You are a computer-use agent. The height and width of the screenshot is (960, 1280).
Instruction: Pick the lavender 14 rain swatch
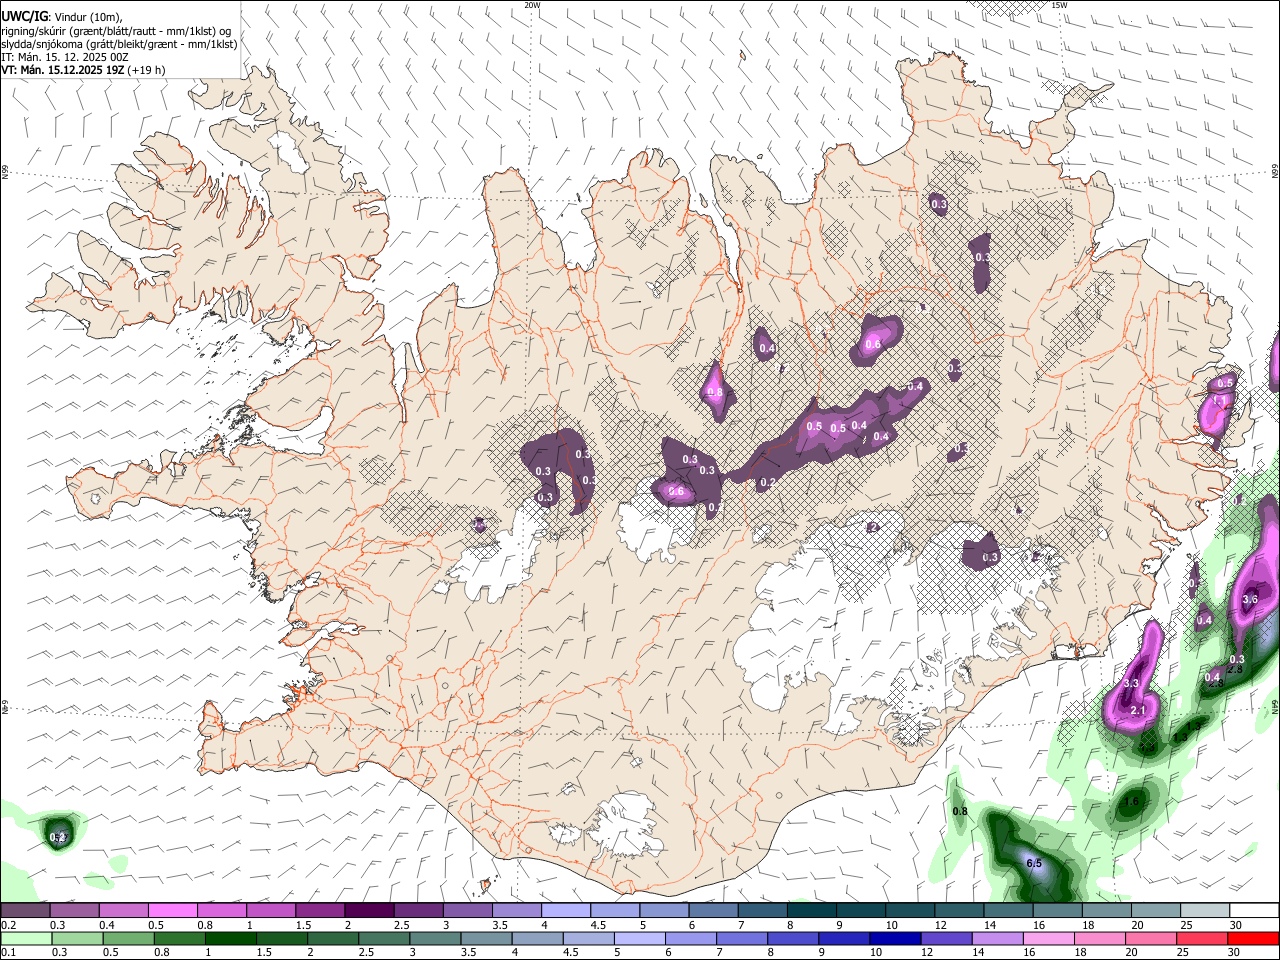click(998, 938)
